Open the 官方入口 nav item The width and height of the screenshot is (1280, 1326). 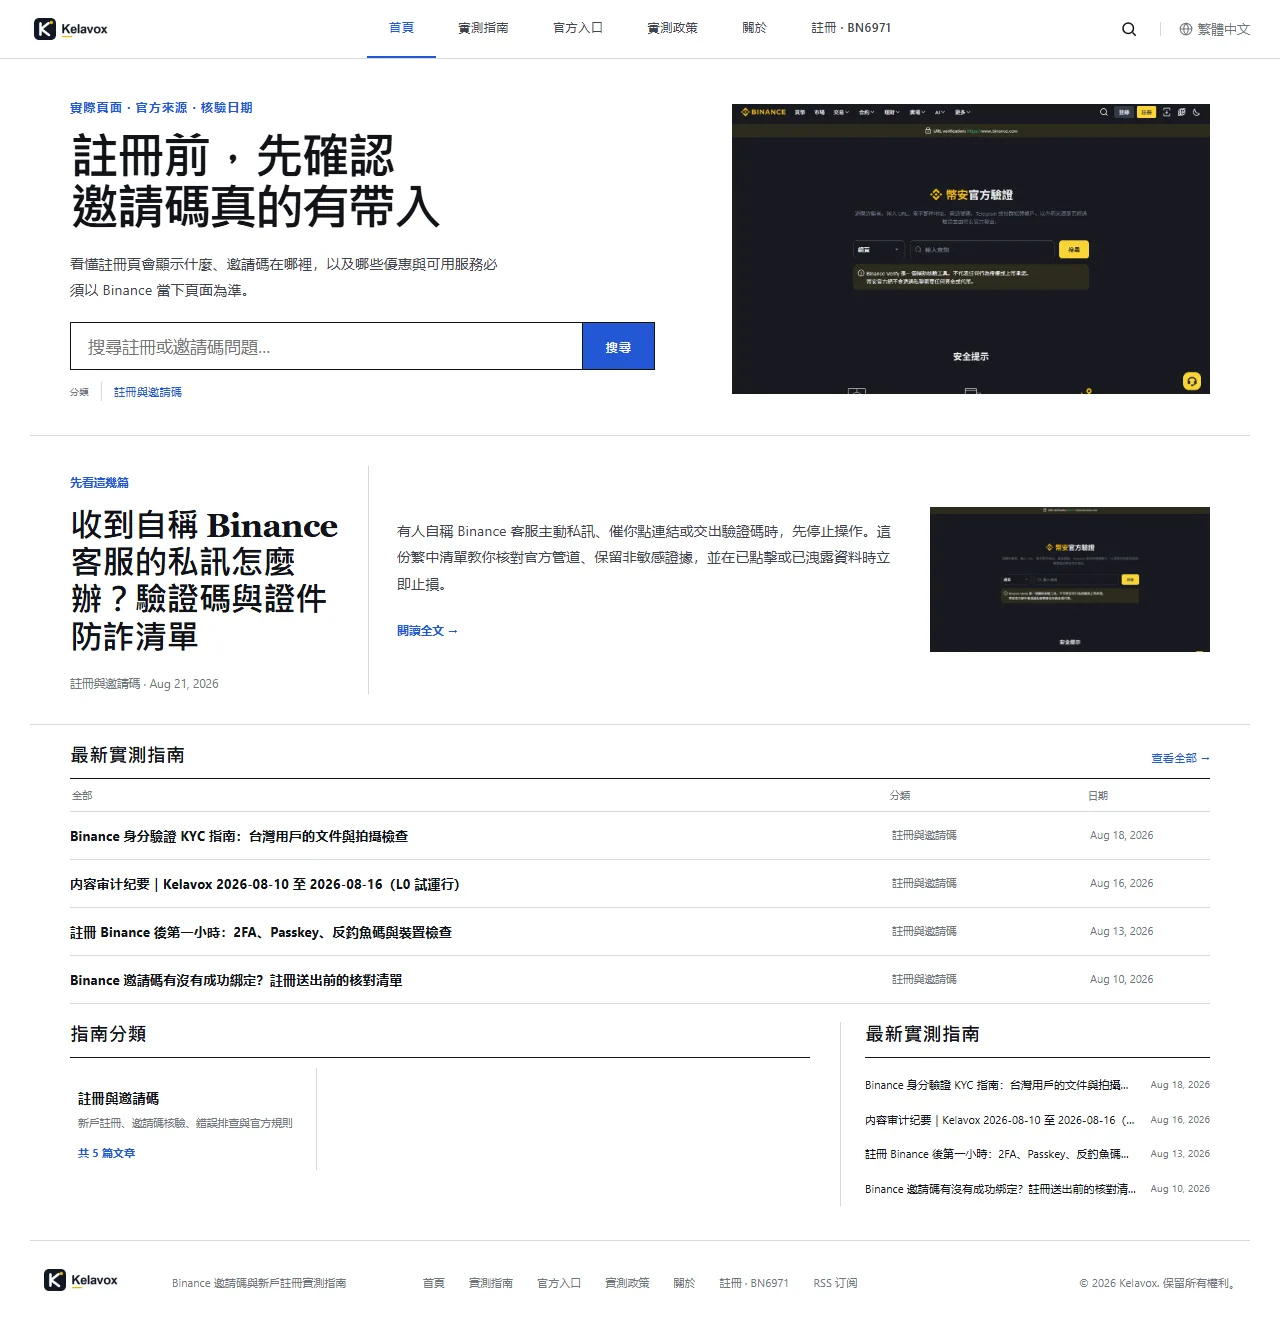[578, 28]
